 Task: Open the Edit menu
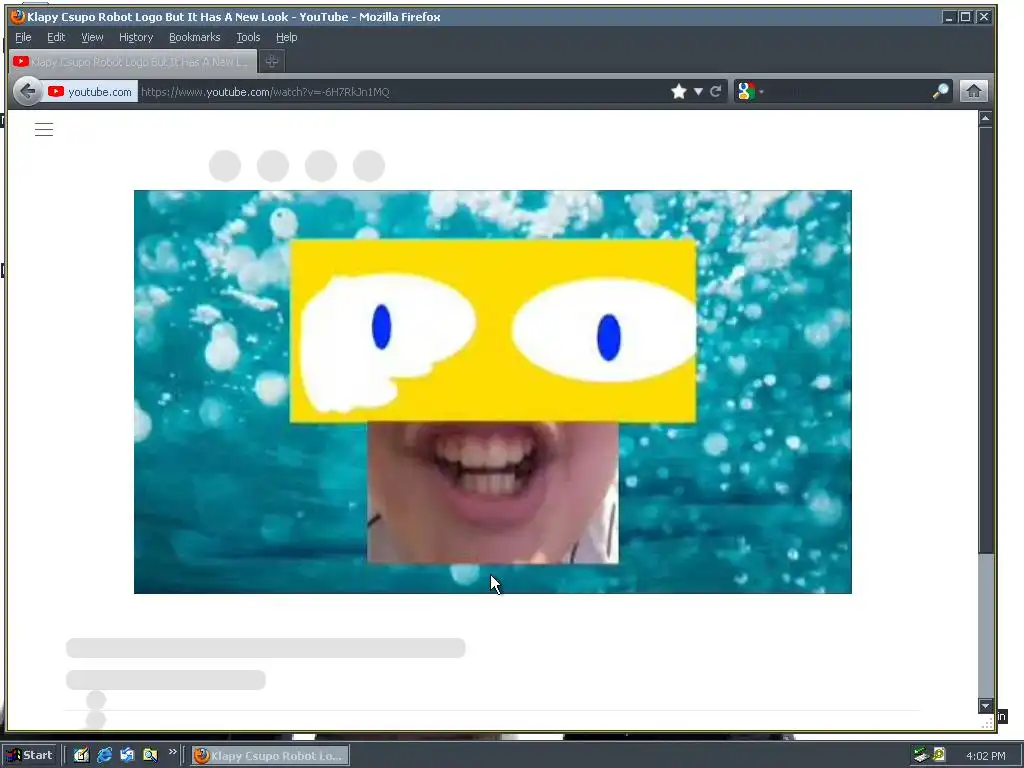click(56, 37)
